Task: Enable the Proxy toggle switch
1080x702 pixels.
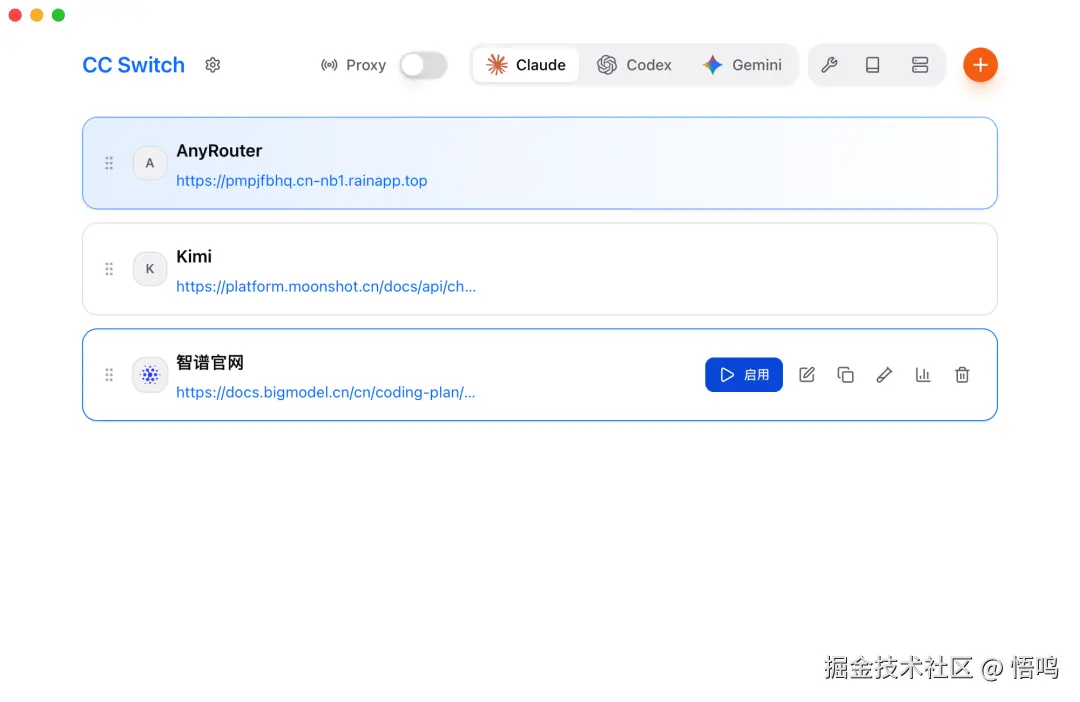Action: coord(422,64)
